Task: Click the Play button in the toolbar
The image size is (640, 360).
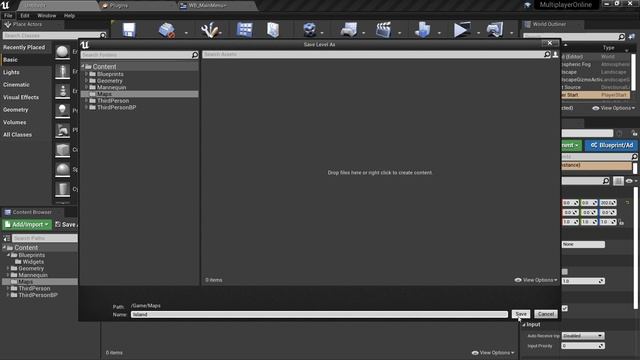Action: click(462, 30)
